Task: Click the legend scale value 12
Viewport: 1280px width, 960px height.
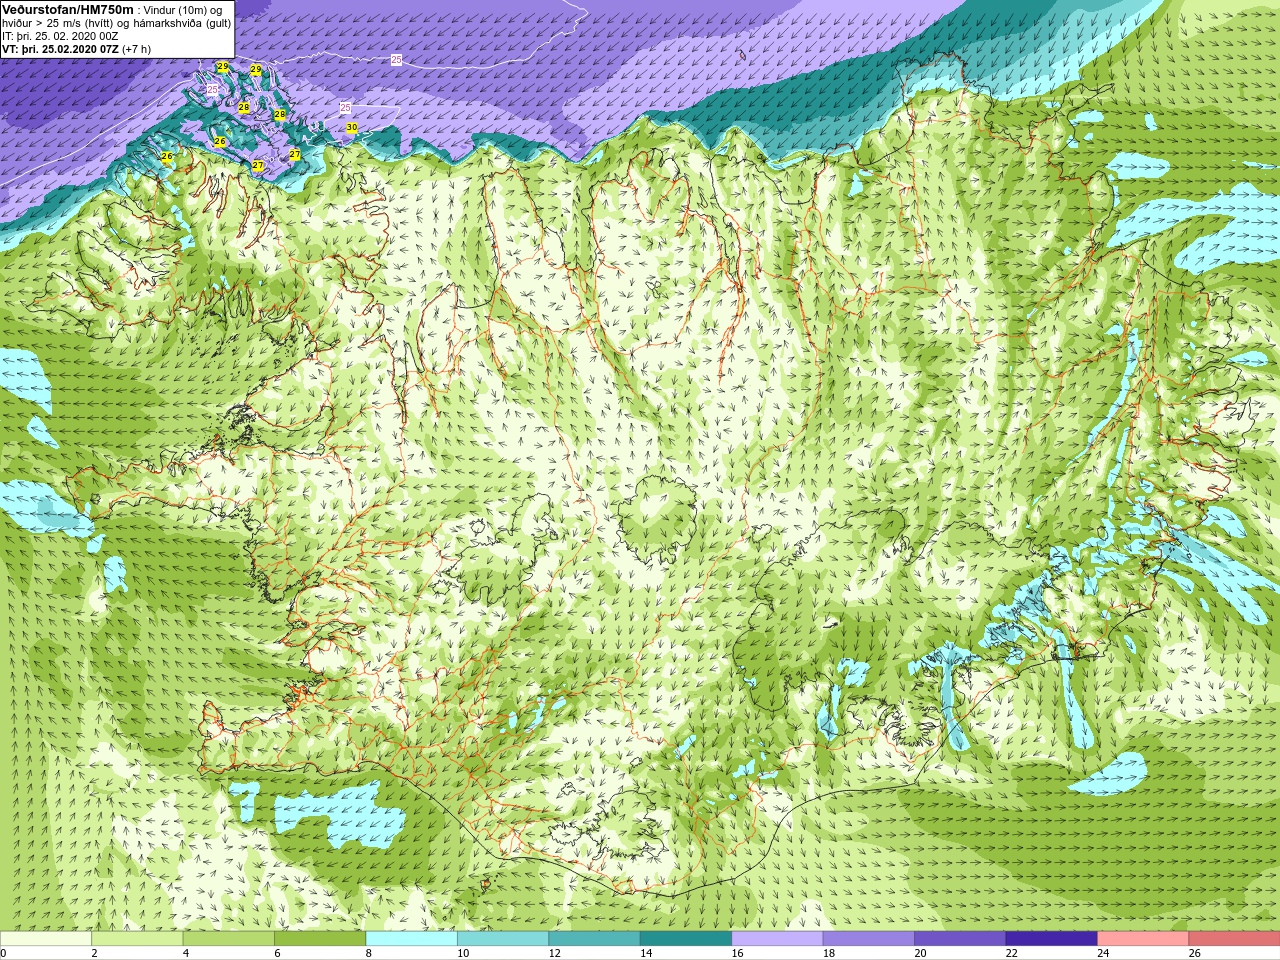Action: click(555, 953)
